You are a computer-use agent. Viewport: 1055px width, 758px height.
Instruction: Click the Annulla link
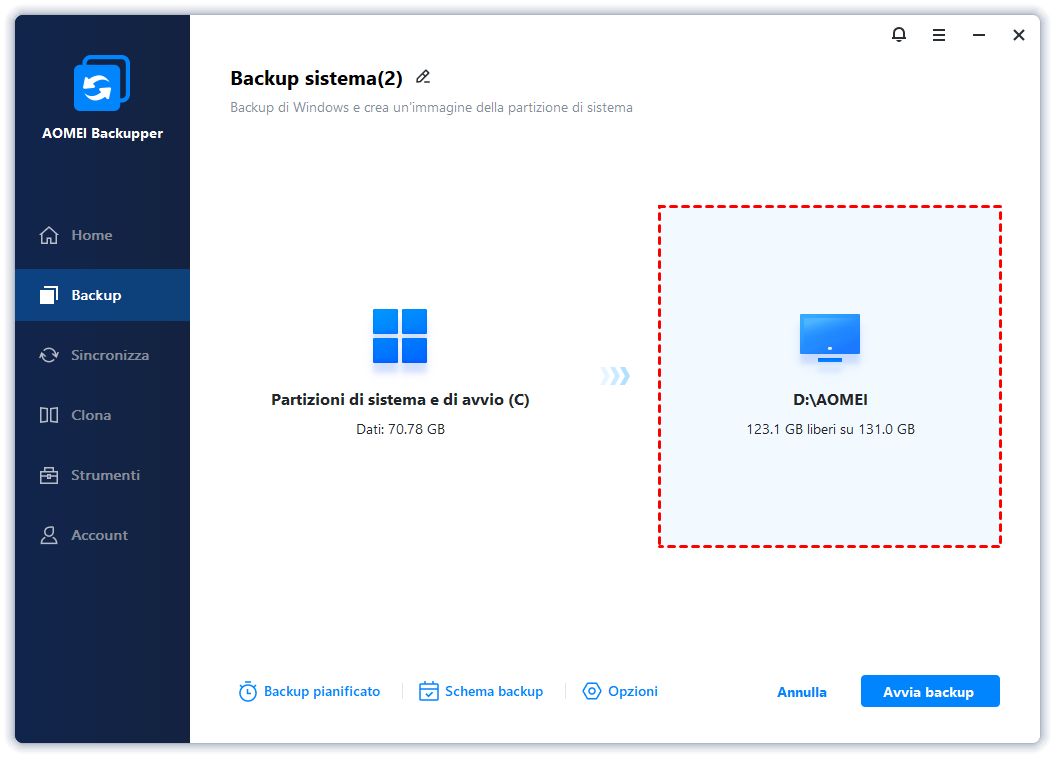pyautogui.click(x=802, y=692)
